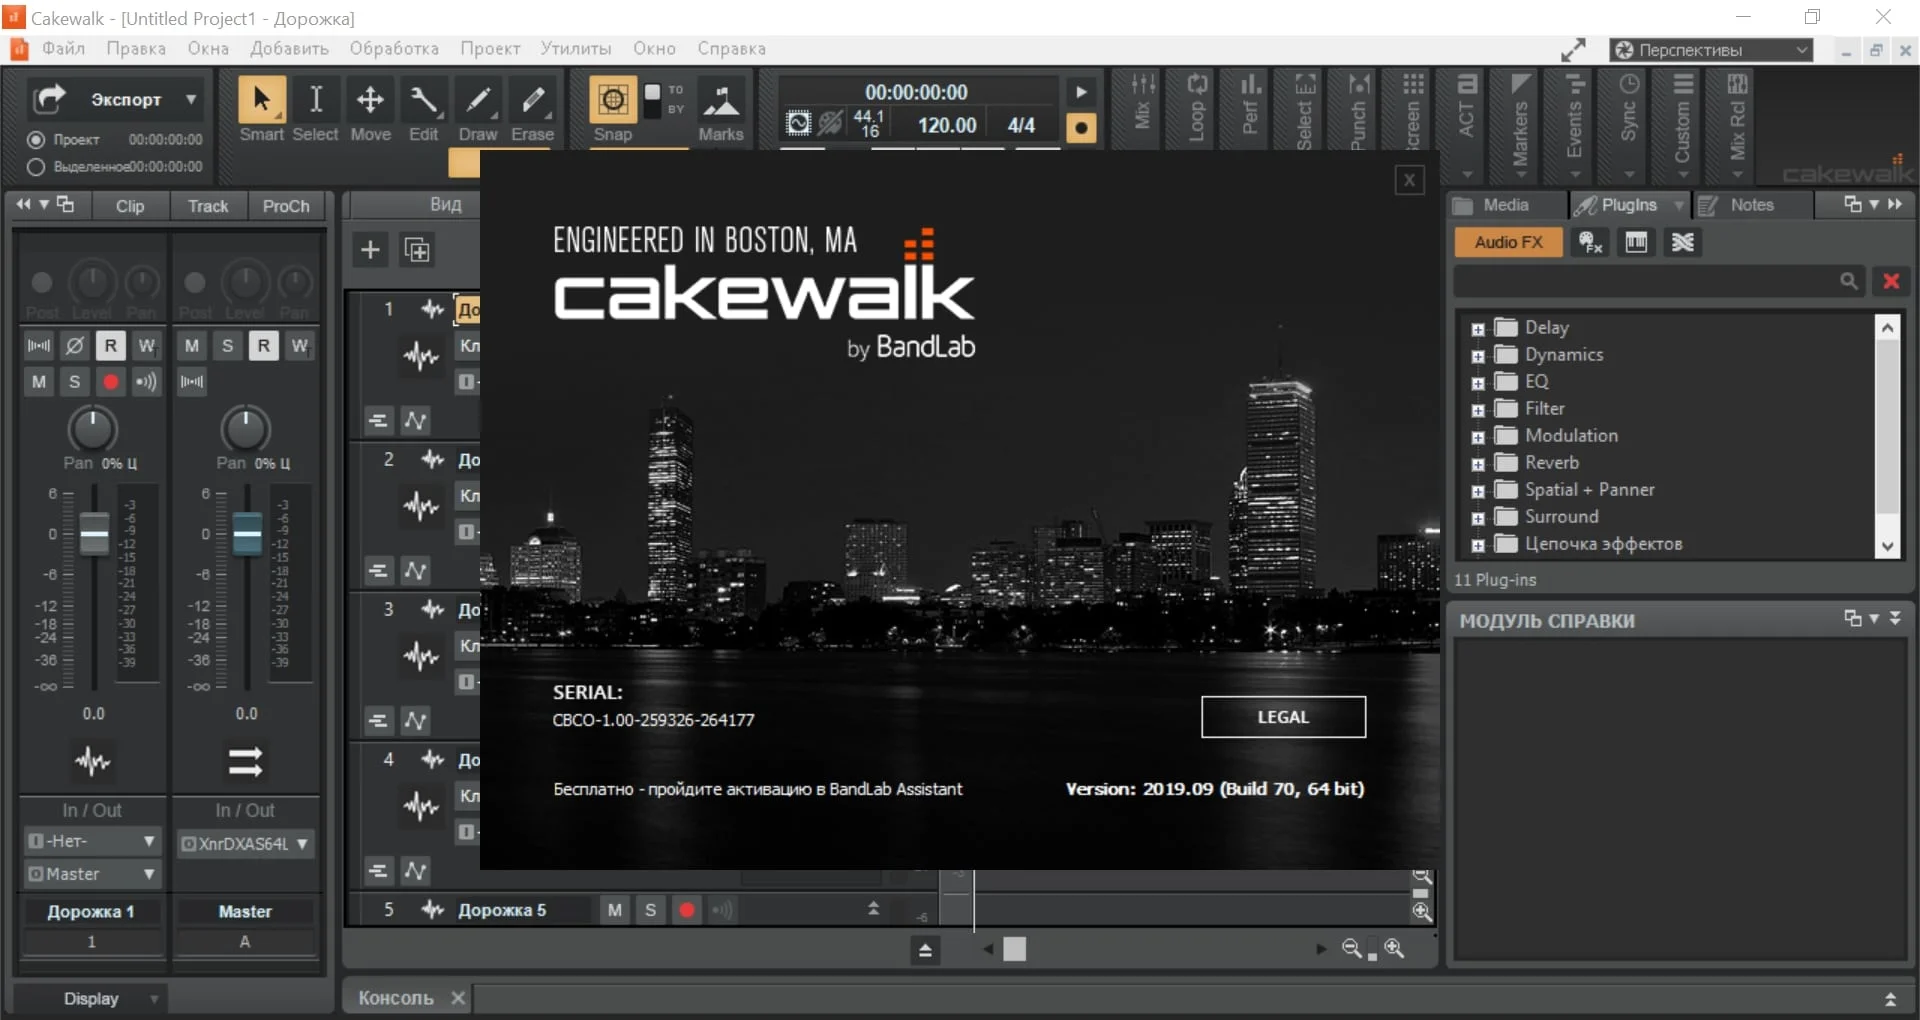1920x1020 pixels.
Task: Click the Audio FX button
Action: [x=1508, y=242]
